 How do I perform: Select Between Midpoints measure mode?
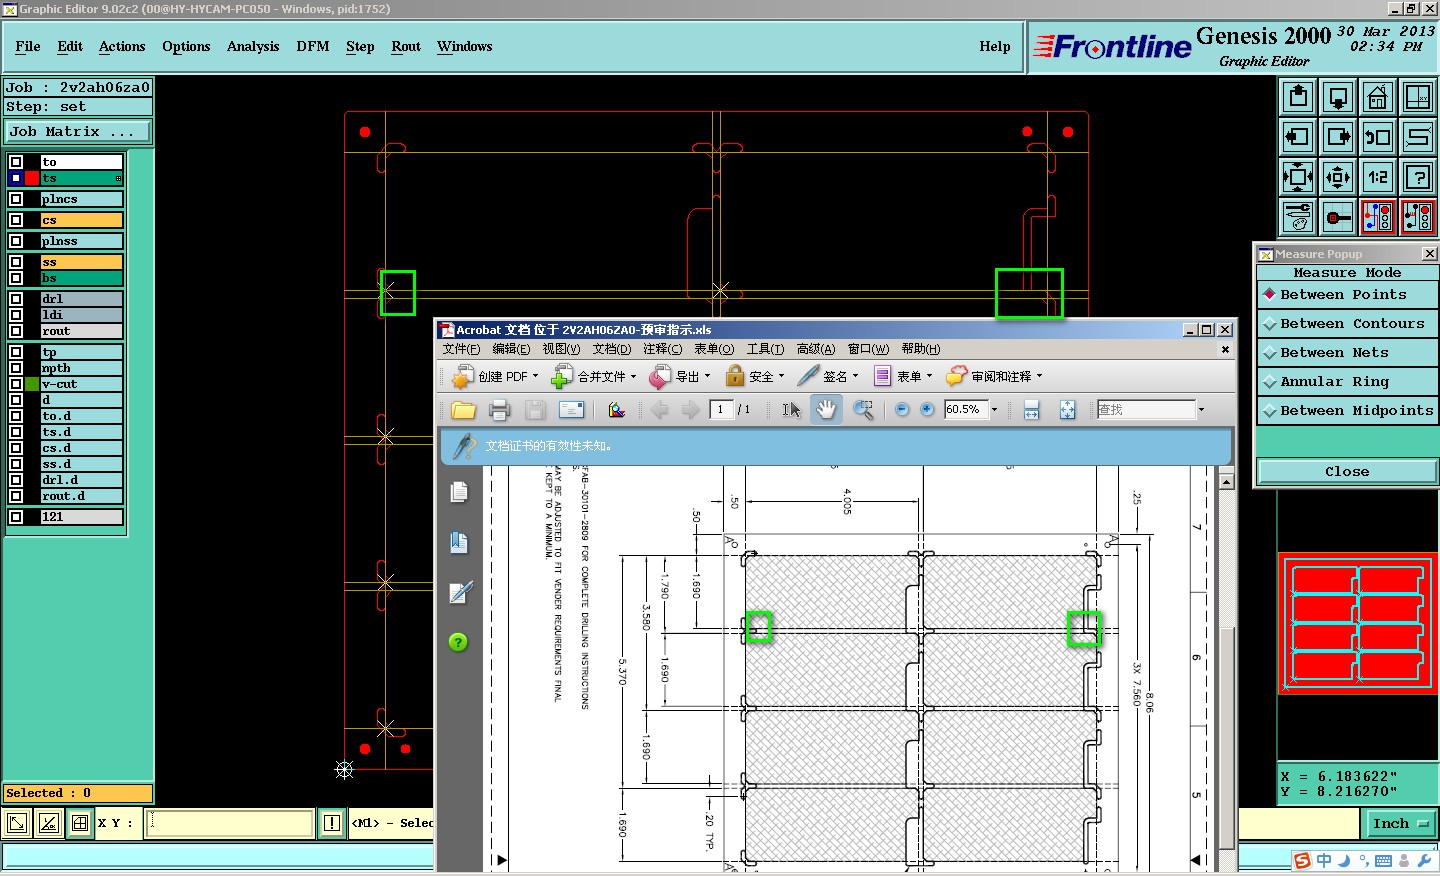pyautogui.click(x=1347, y=411)
